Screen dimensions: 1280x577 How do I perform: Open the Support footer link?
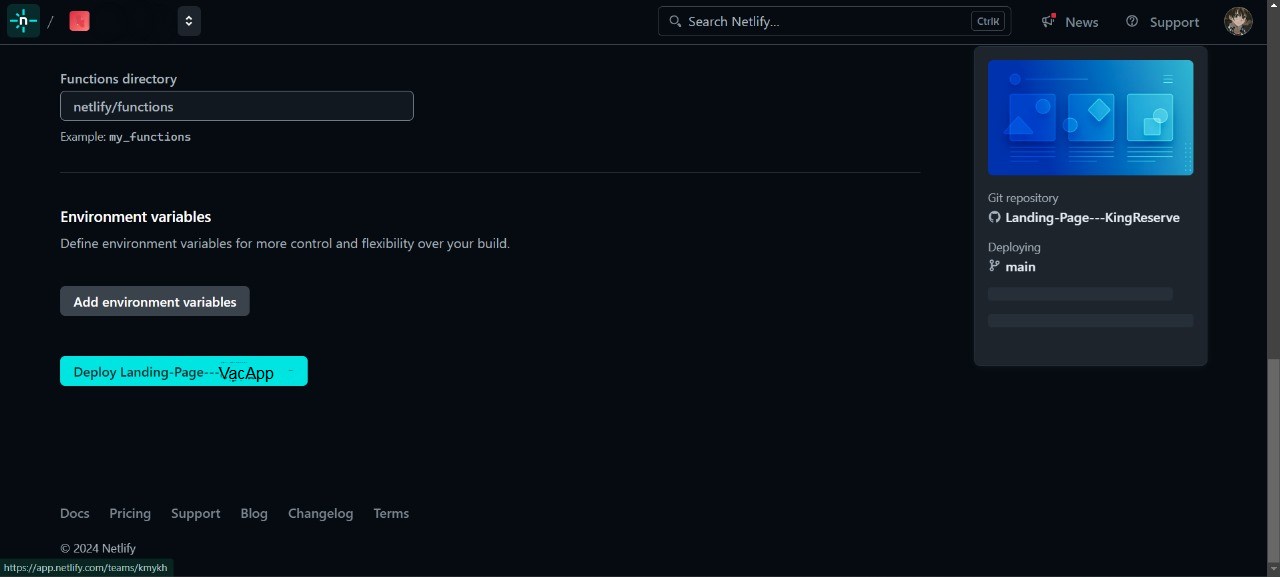[196, 513]
